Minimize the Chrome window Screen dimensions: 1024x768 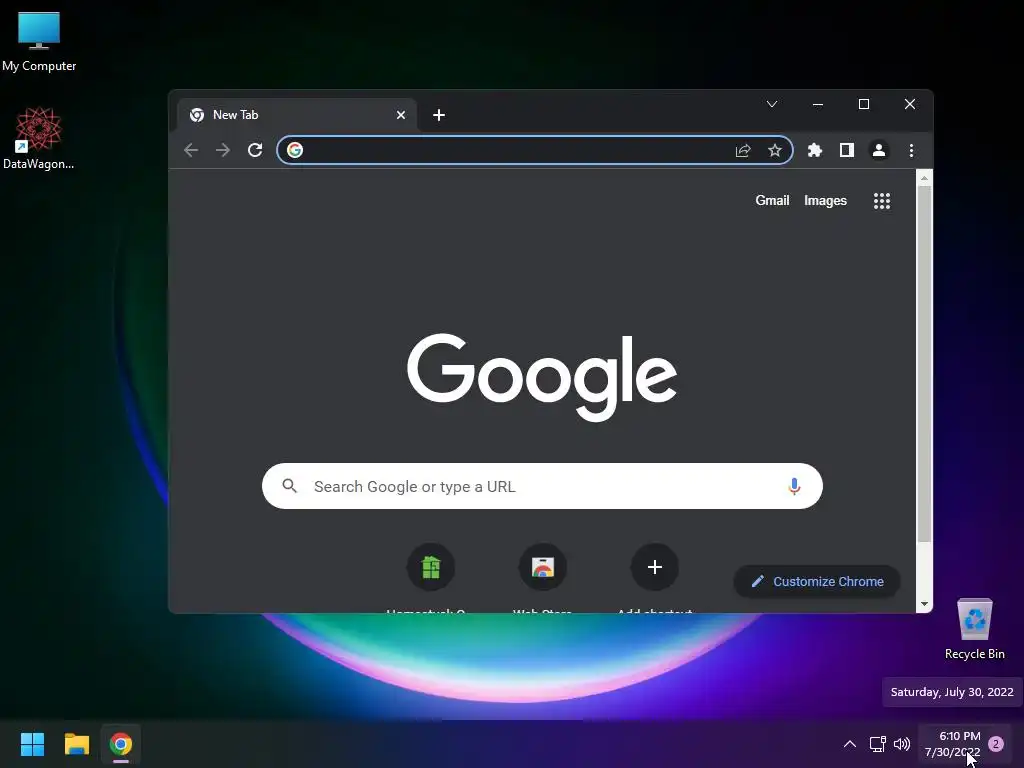[x=818, y=104]
